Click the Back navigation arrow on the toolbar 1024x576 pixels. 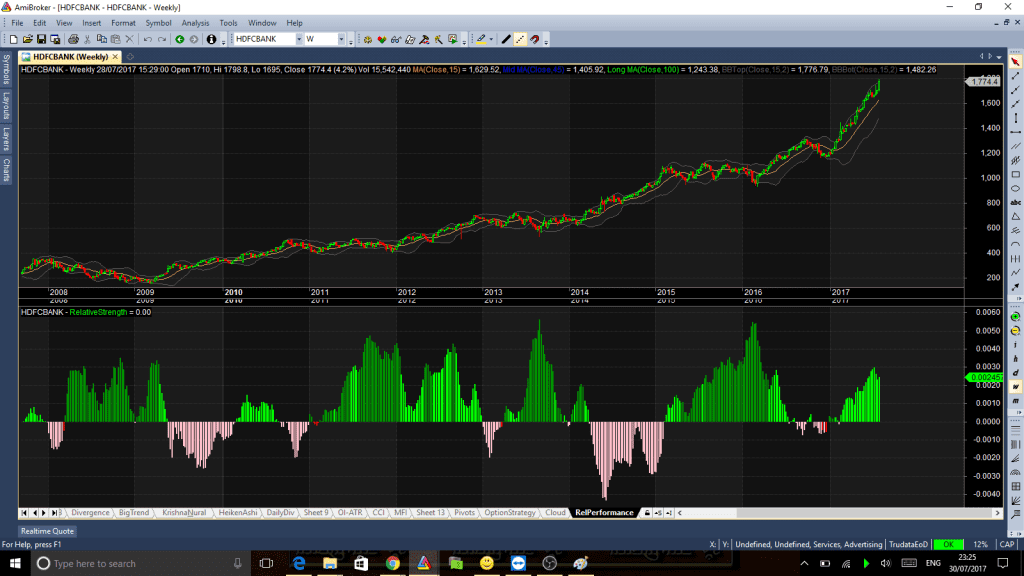pyautogui.click(x=180, y=39)
